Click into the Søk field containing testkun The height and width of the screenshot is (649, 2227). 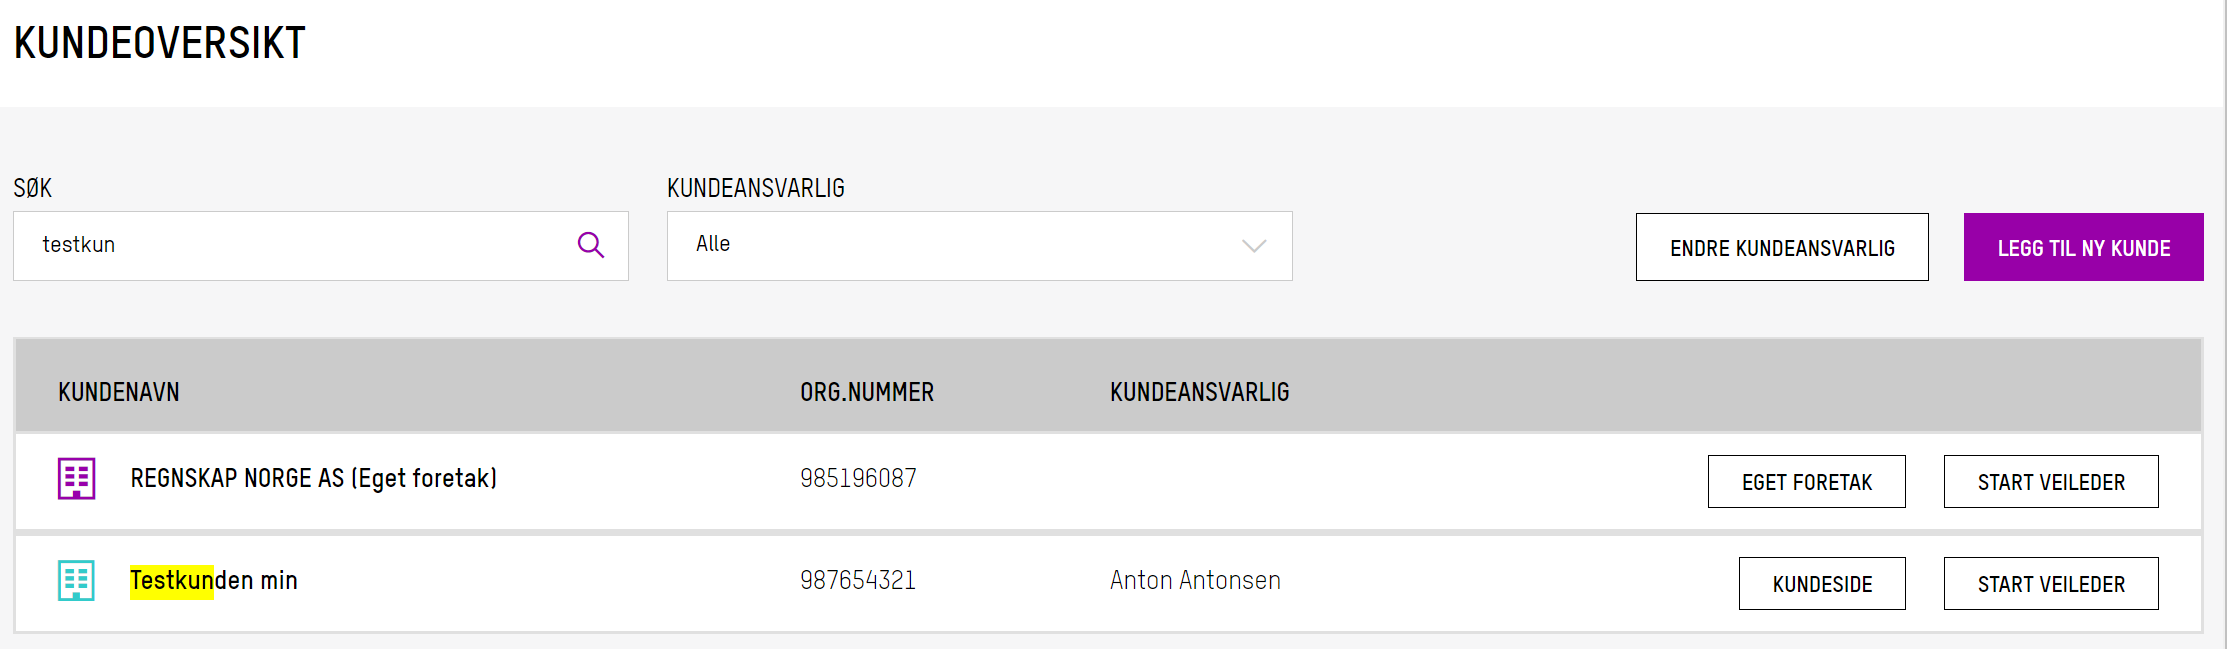pos(320,246)
